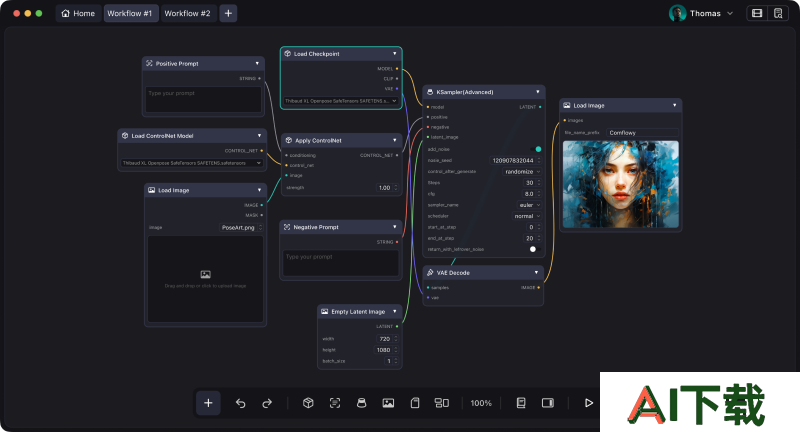The height and width of the screenshot is (432, 800).
Task: Click the cube model icon in bottom toolbar
Action: (x=309, y=403)
